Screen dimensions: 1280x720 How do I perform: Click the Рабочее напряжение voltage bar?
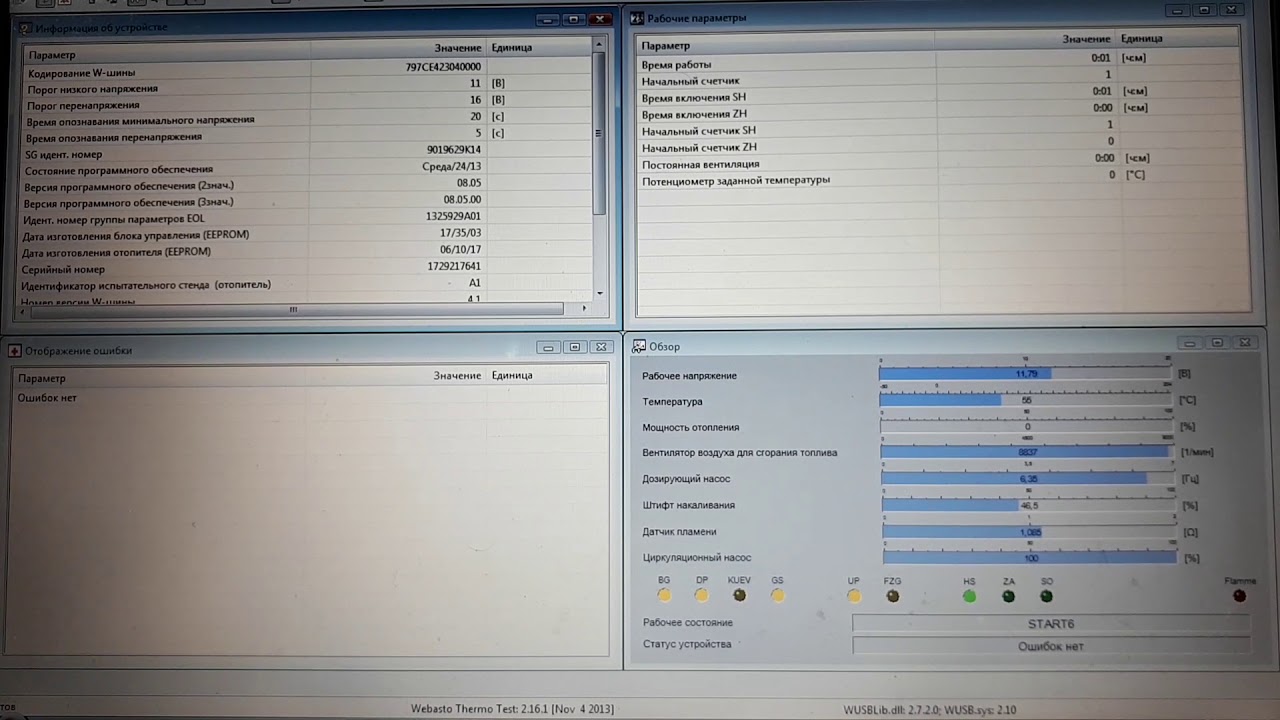(1025, 374)
